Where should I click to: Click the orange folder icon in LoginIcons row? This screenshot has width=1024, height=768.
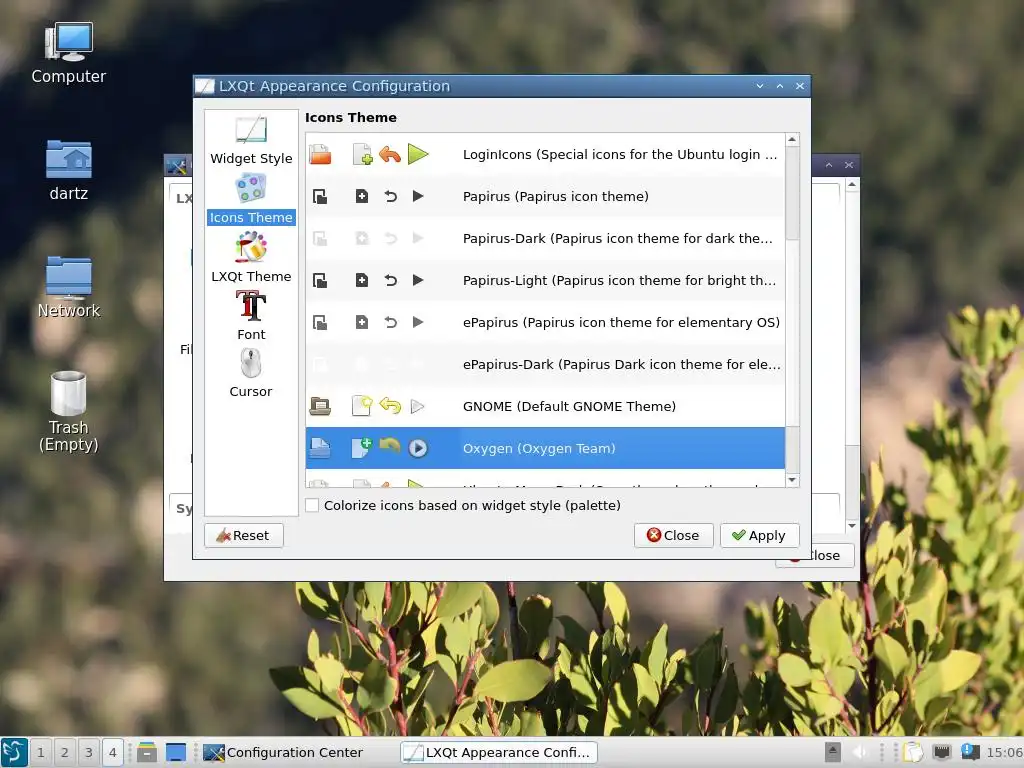pos(320,155)
